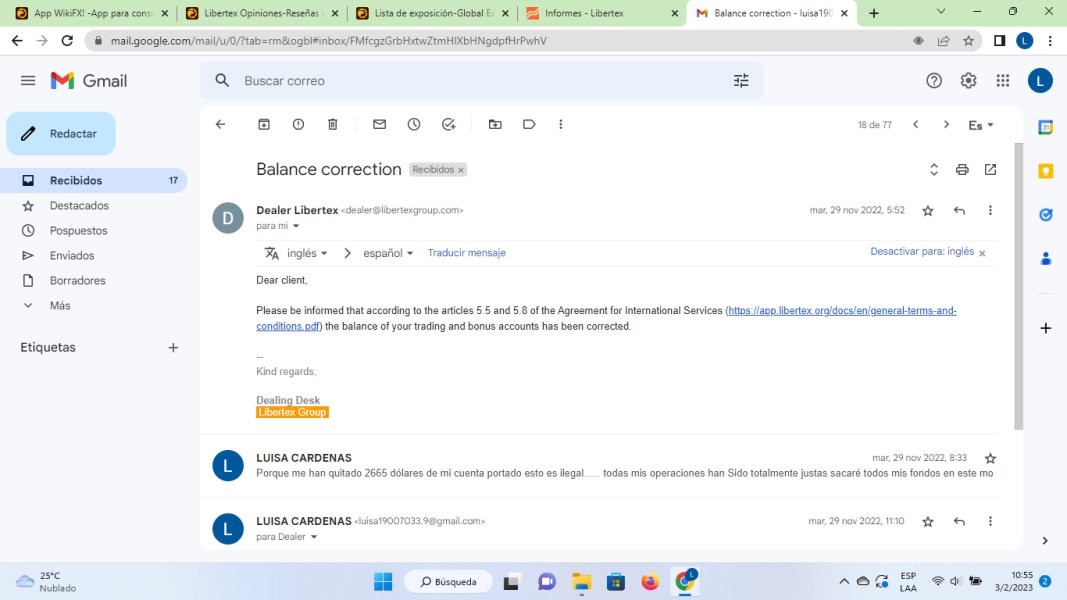The image size is (1067, 600).
Task: Add the email to Tasks
Action: [x=448, y=124]
